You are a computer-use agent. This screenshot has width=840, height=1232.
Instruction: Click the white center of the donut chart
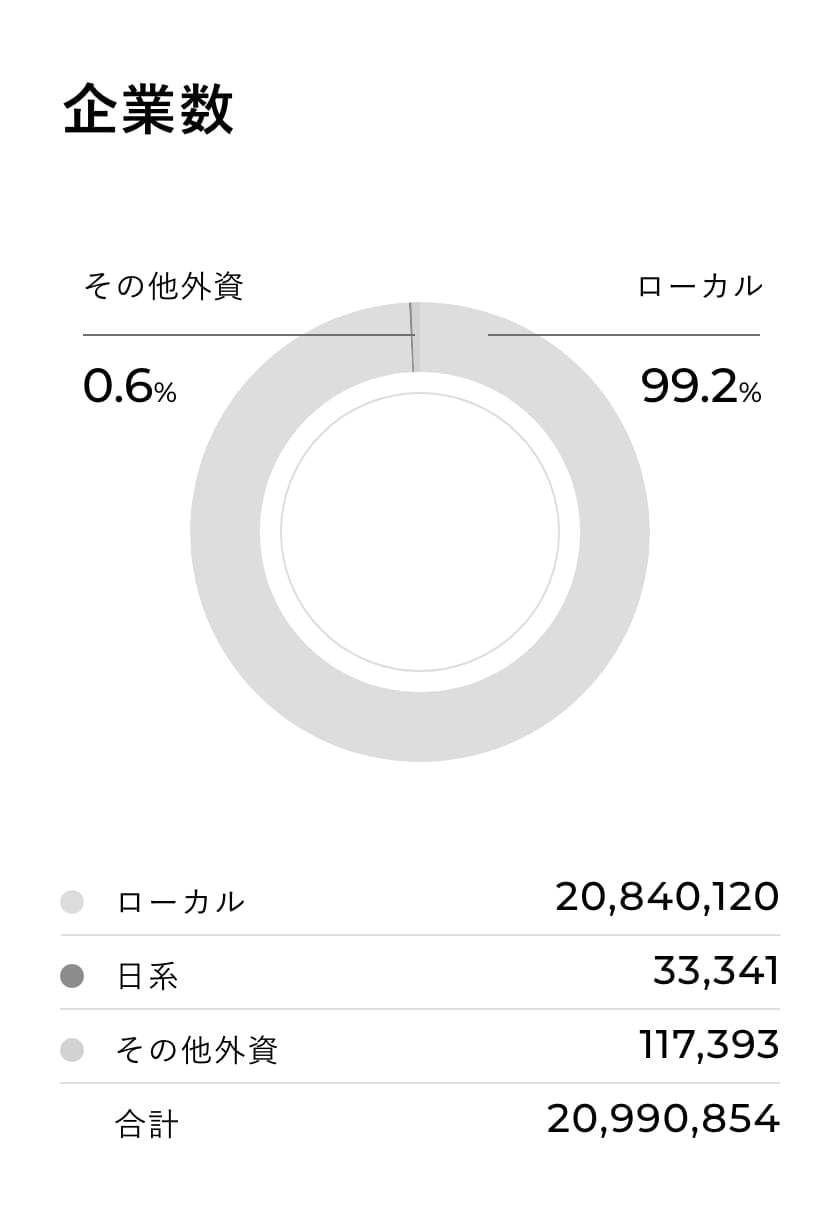pyautogui.click(x=420, y=532)
